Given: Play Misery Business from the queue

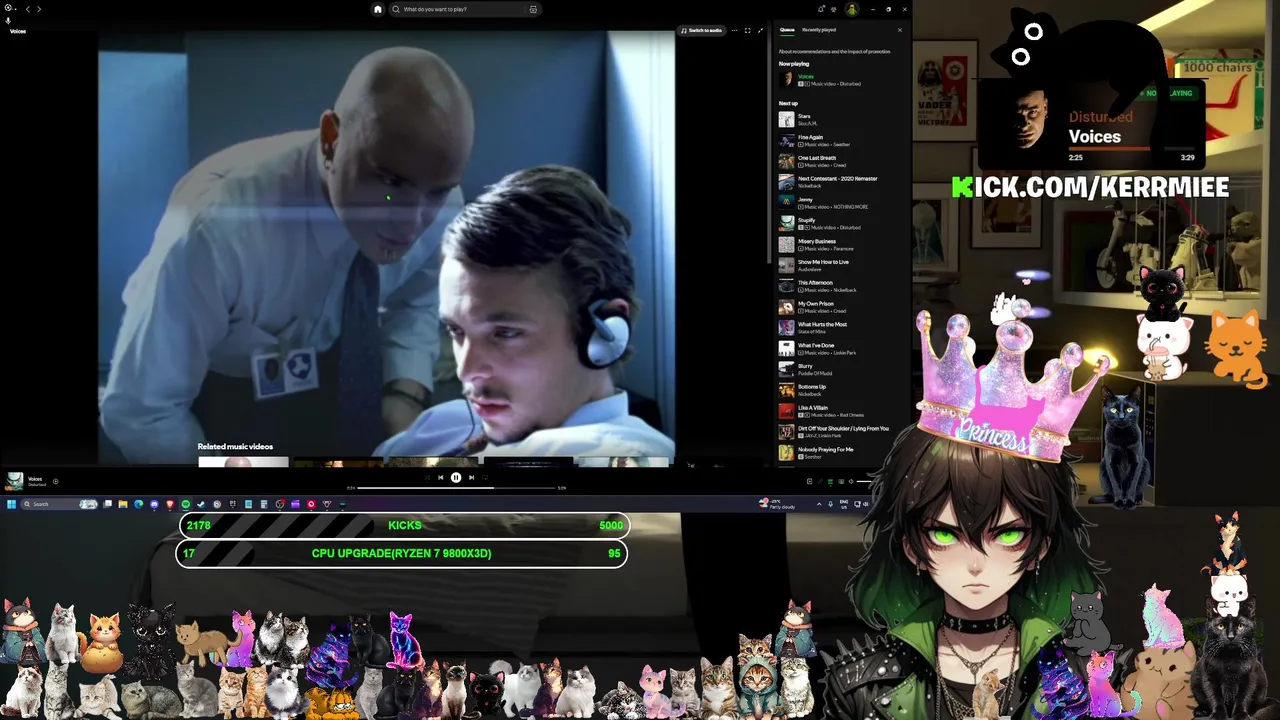Looking at the screenshot, I should [842, 245].
